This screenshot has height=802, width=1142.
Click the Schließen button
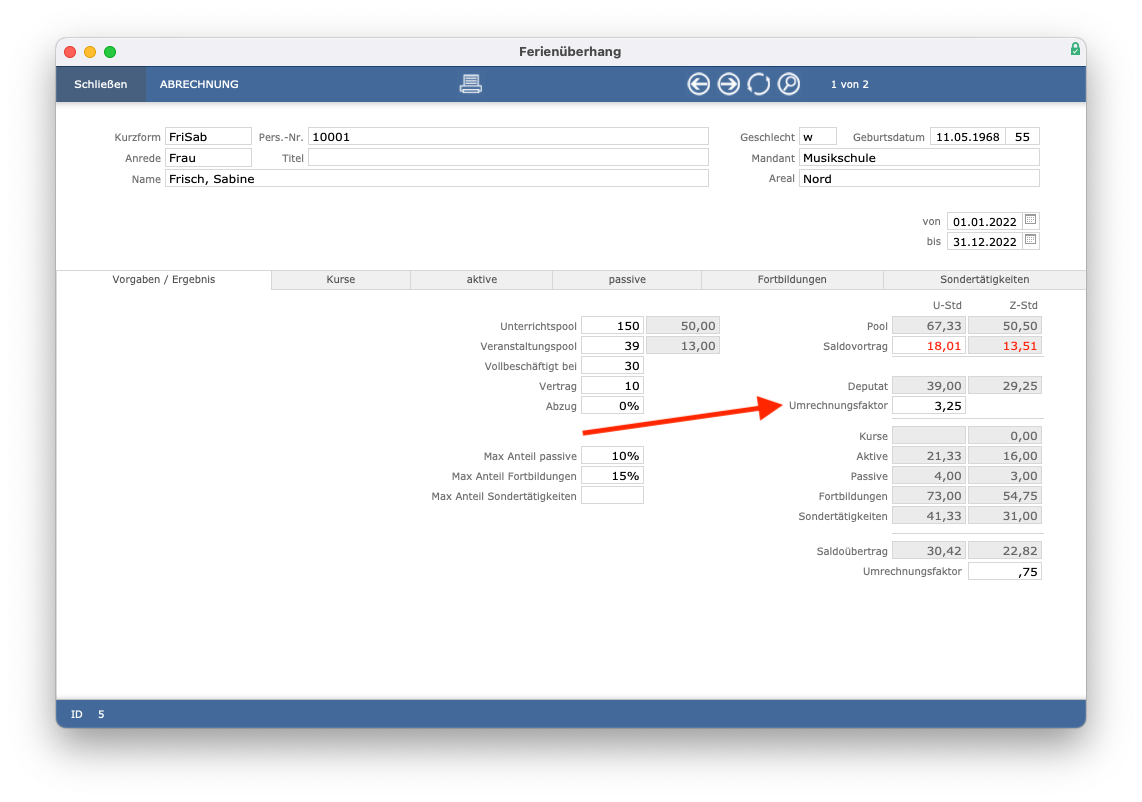[x=101, y=84]
